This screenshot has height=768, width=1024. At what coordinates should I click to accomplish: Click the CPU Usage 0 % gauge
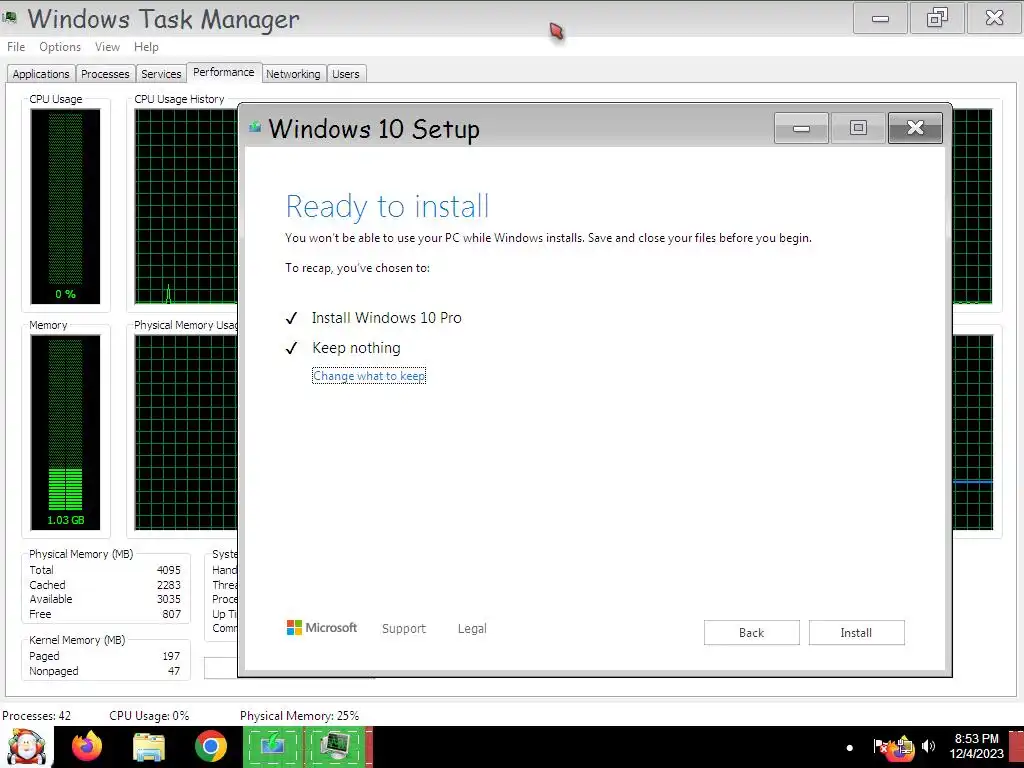[65, 206]
